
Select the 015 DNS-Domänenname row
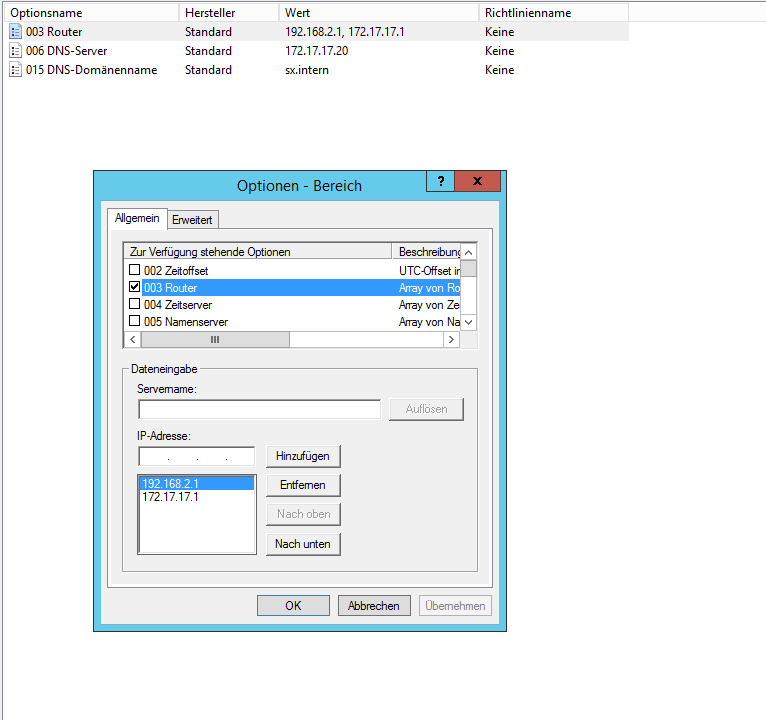coord(317,70)
